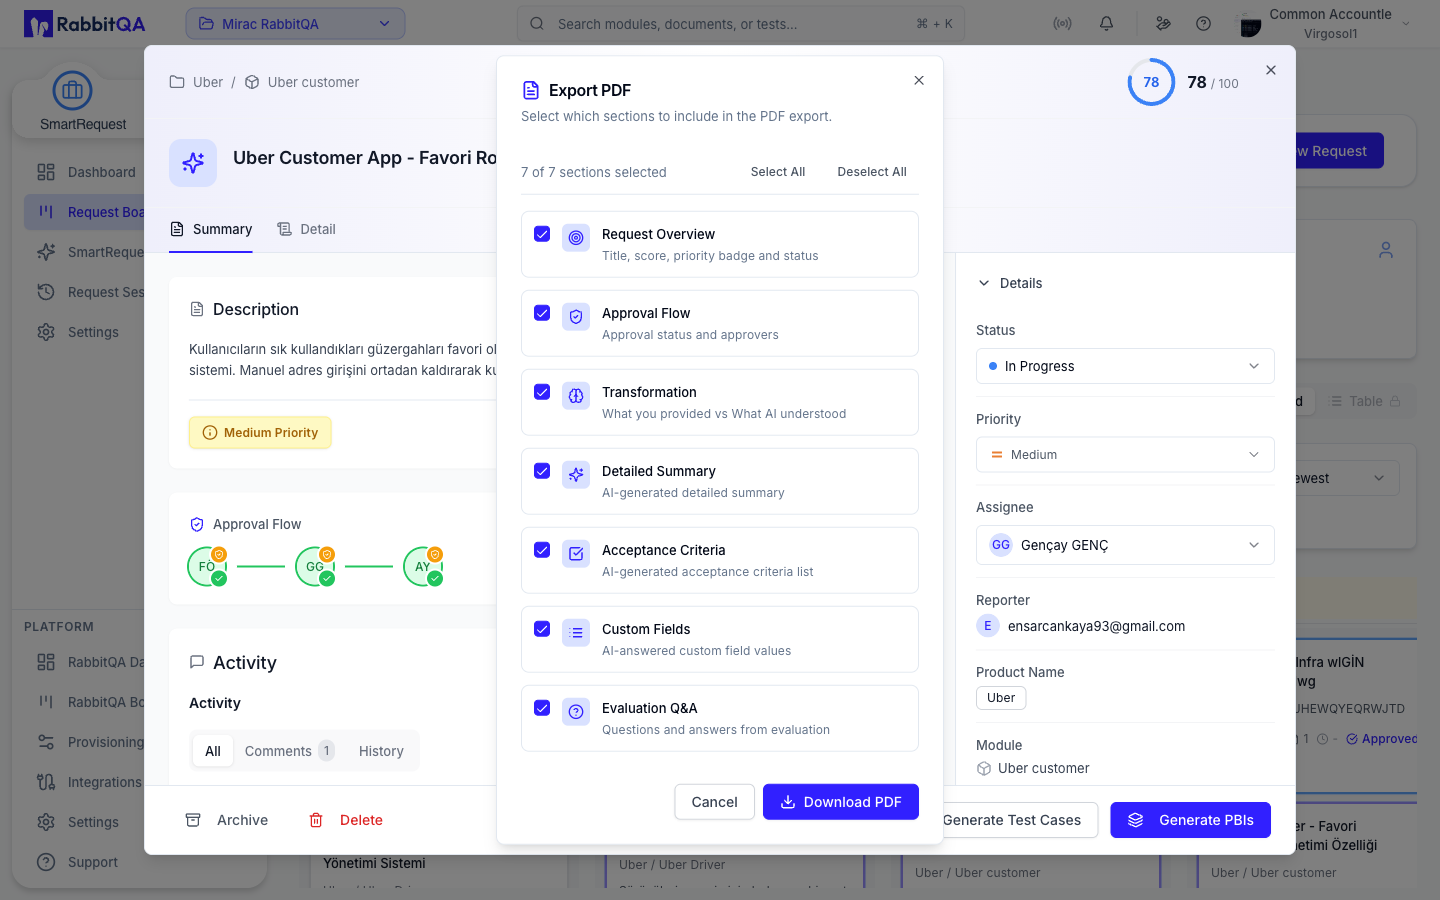
Task: Uncheck the Approval Flow checkbox
Action: [542, 313]
